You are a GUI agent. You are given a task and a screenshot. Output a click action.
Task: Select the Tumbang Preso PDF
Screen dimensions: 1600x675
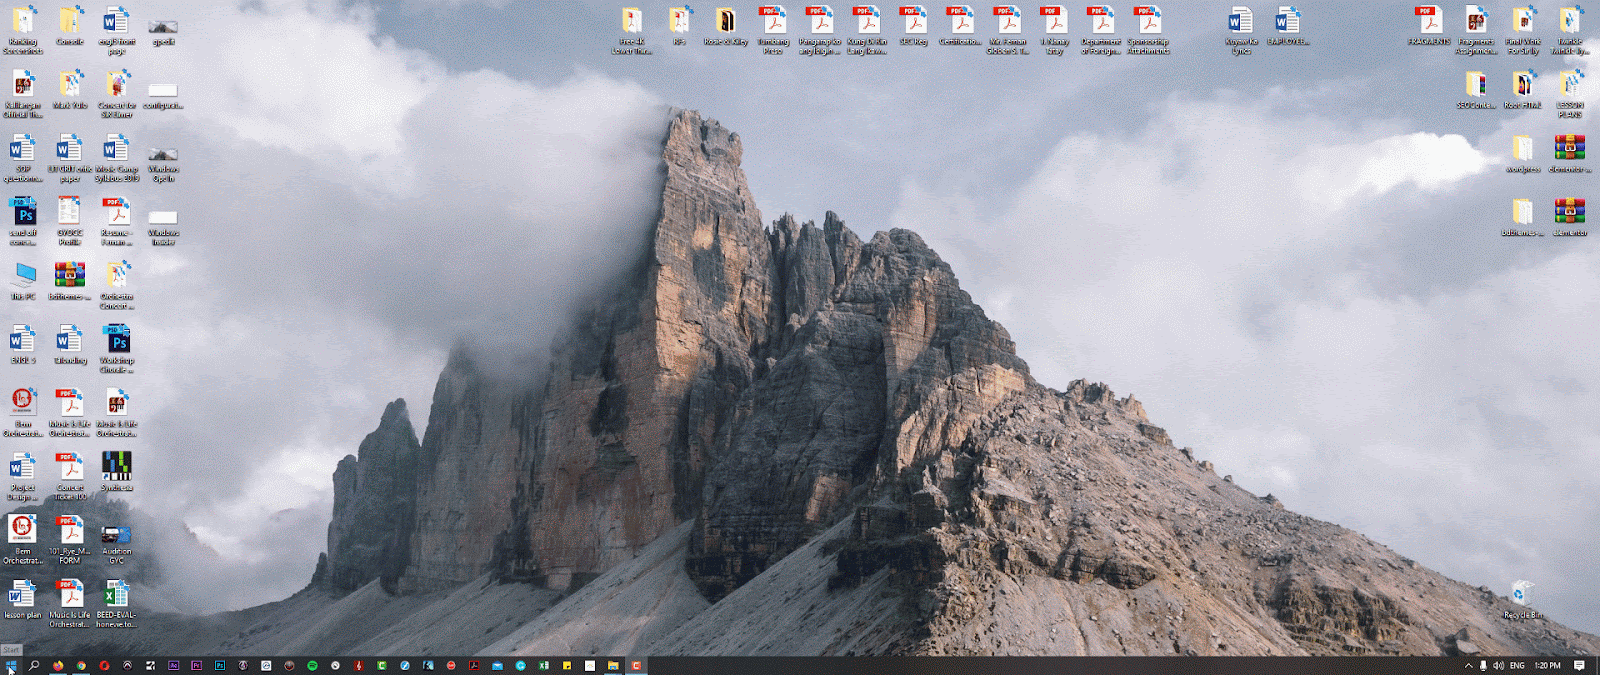pyautogui.click(x=773, y=31)
